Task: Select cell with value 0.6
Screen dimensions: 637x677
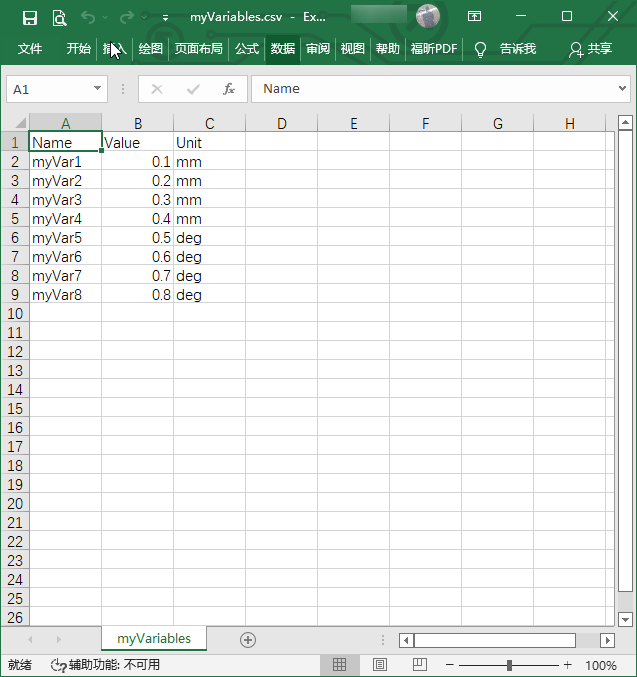Action: [138, 256]
